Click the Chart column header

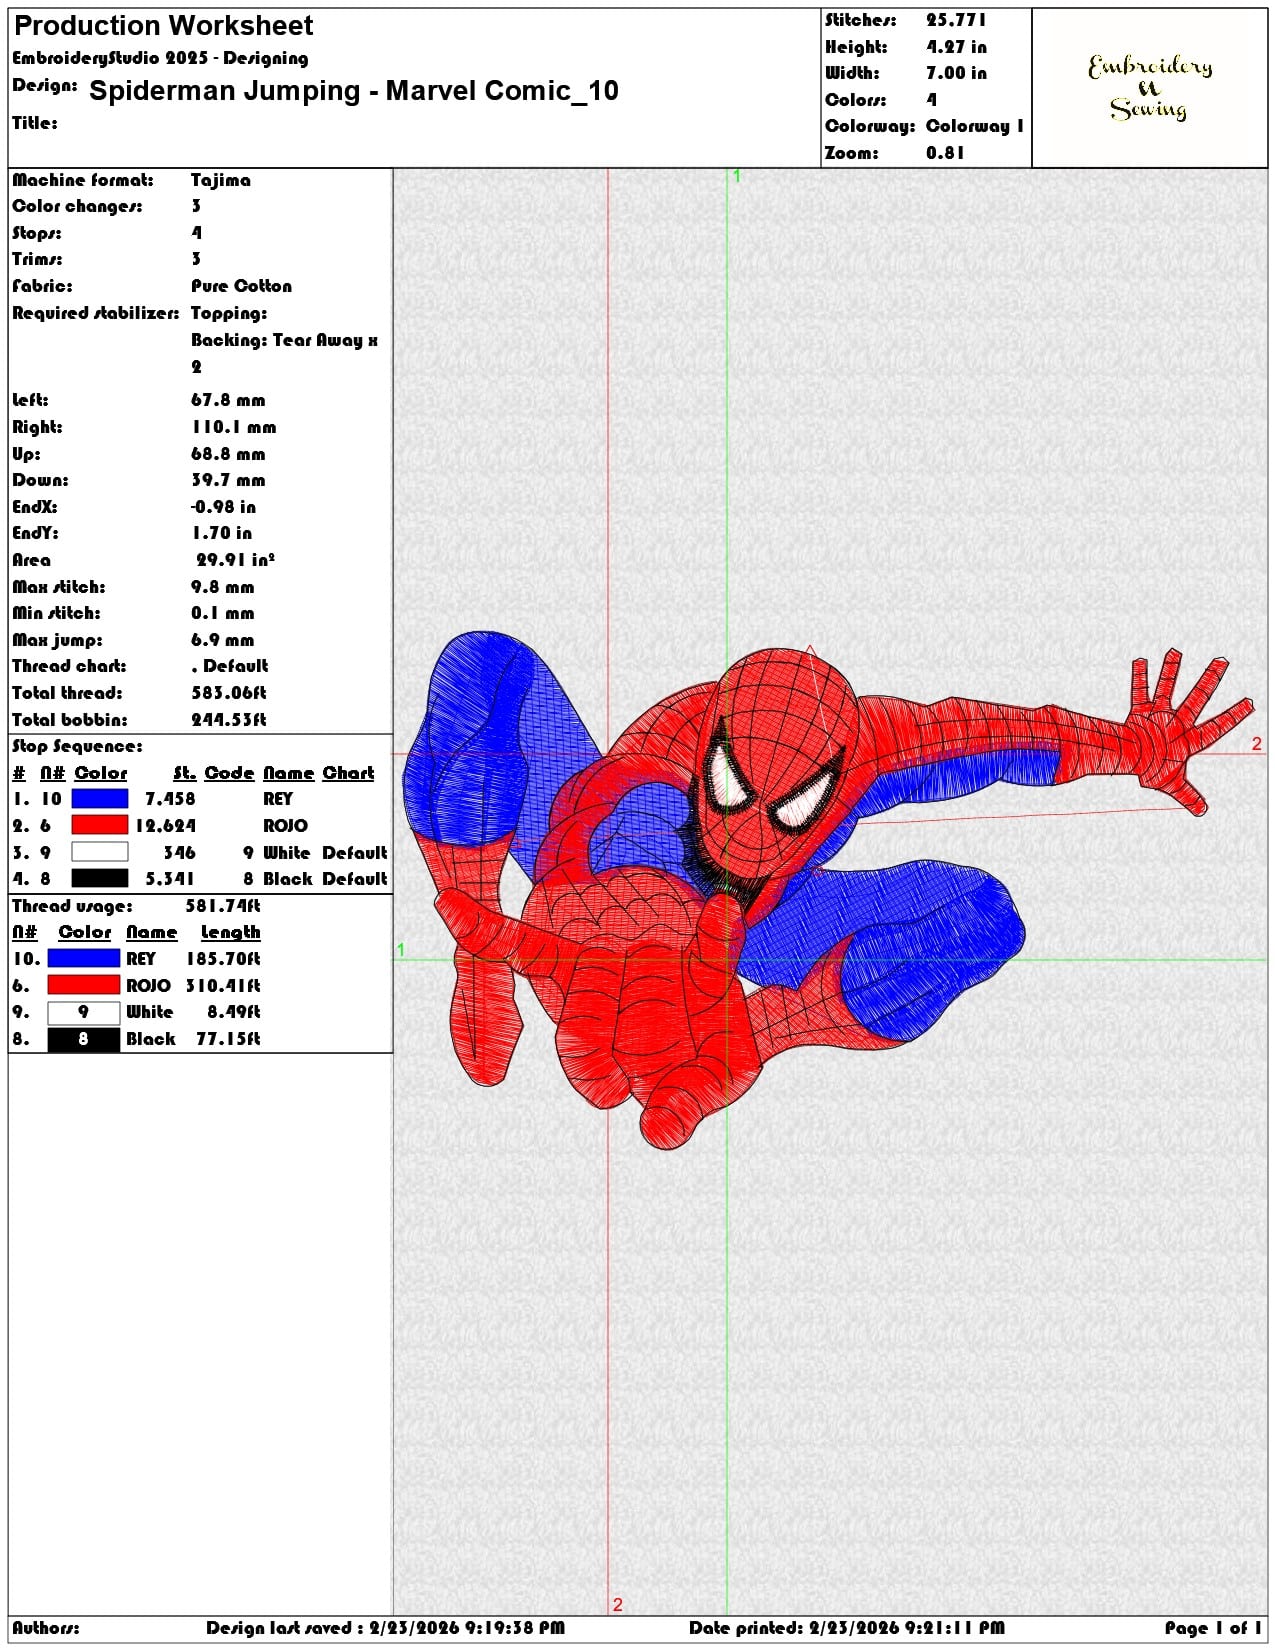pyautogui.click(x=348, y=773)
